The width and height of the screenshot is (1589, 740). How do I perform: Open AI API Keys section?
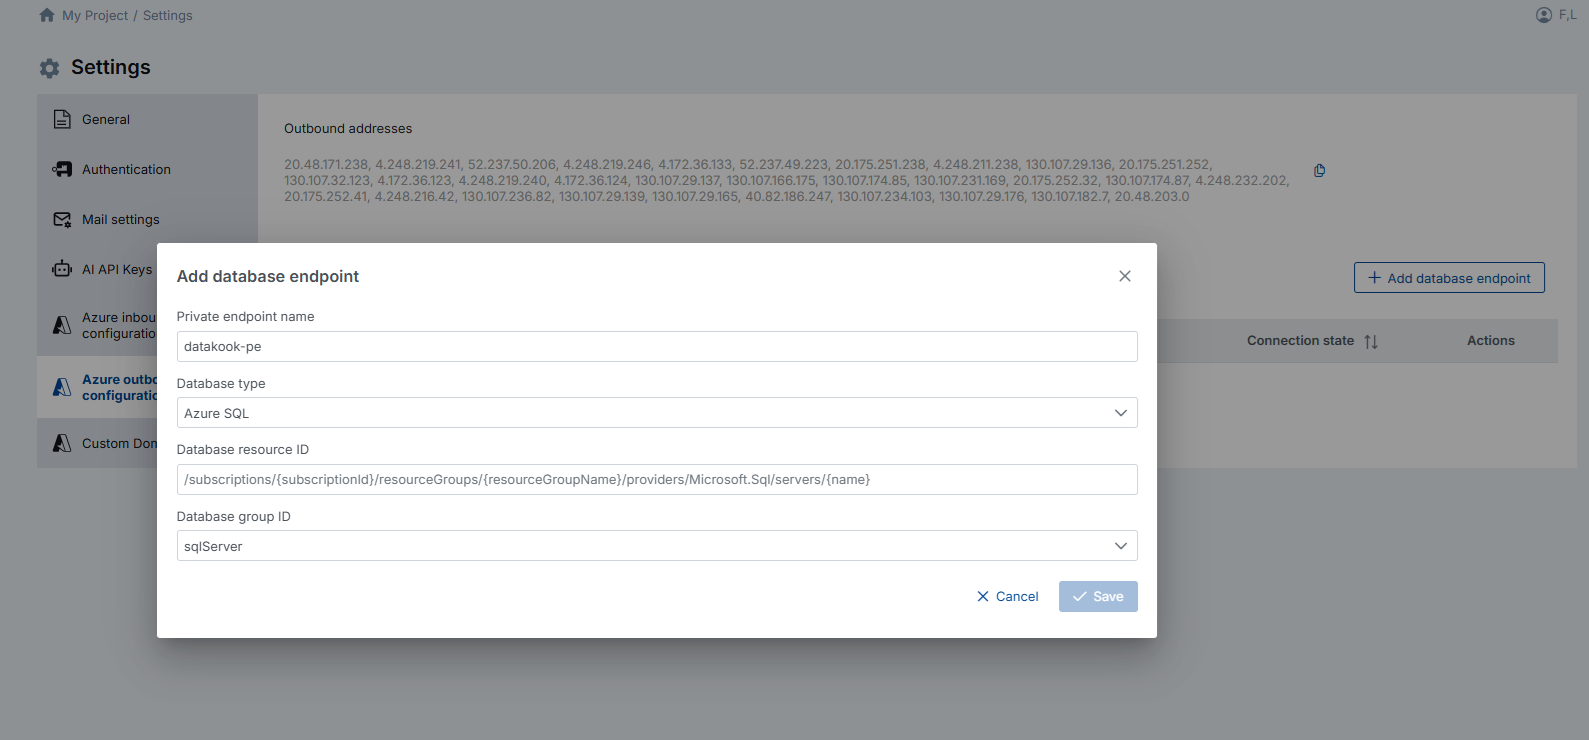pyautogui.click(x=97, y=269)
